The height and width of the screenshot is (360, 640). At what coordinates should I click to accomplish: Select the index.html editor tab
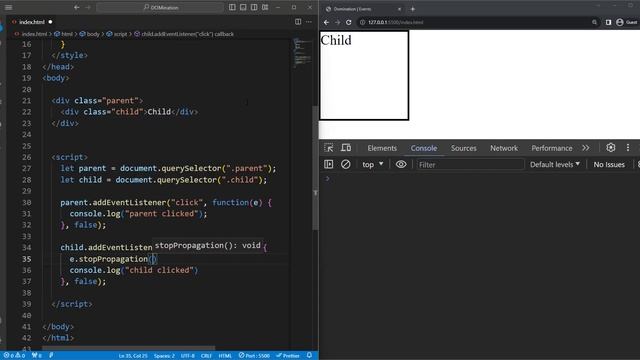pos(32,22)
